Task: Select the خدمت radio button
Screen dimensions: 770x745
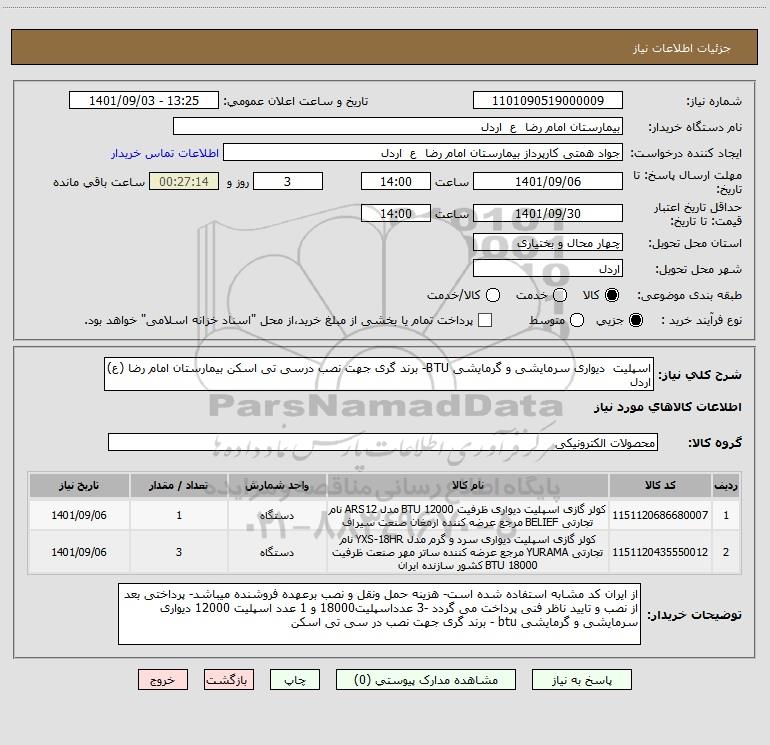Action: coord(560,295)
